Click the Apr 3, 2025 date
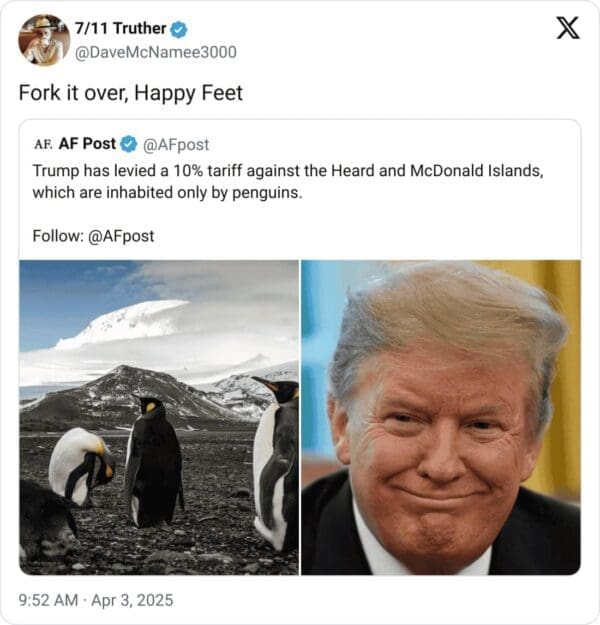The width and height of the screenshot is (600, 625). [132, 600]
